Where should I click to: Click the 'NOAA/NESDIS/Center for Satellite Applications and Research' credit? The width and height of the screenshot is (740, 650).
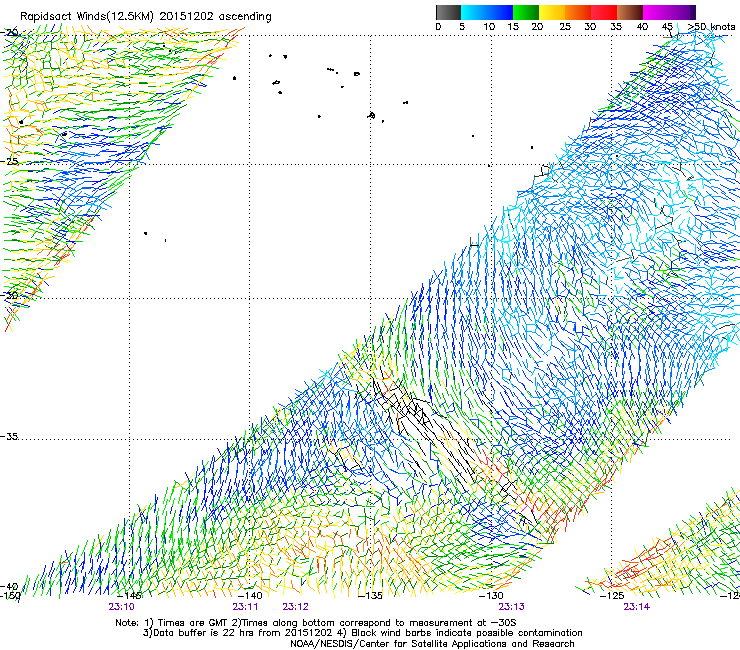(x=432, y=644)
